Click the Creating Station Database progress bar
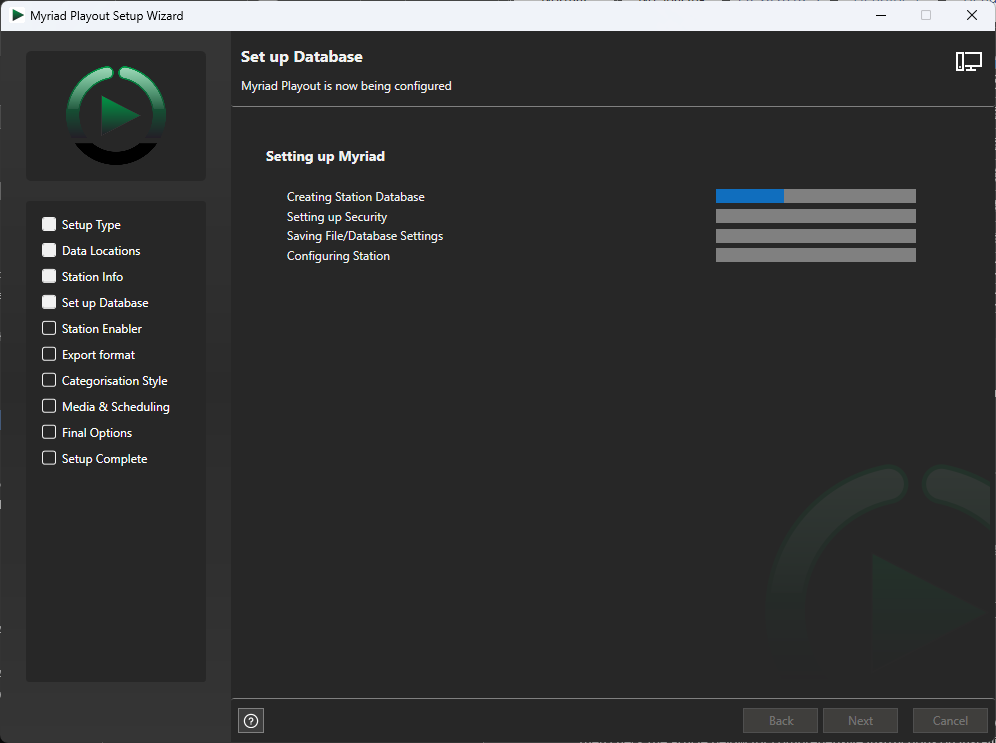This screenshot has width=996, height=743. [x=816, y=196]
